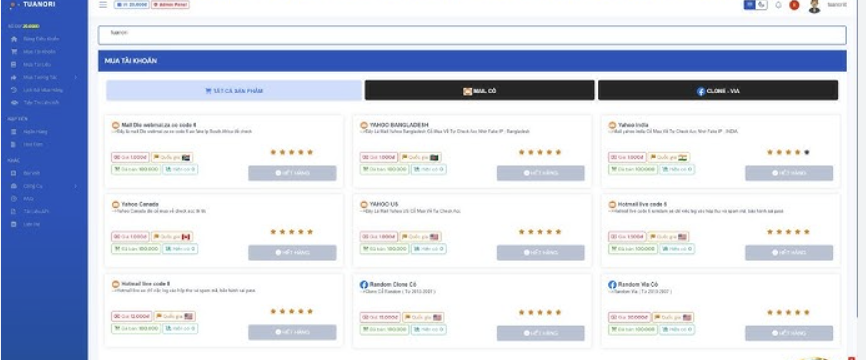Image resolution: width=866 pixels, height=360 pixels.
Task: Click star rating on Random Via Cổ card
Action: pos(789,313)
